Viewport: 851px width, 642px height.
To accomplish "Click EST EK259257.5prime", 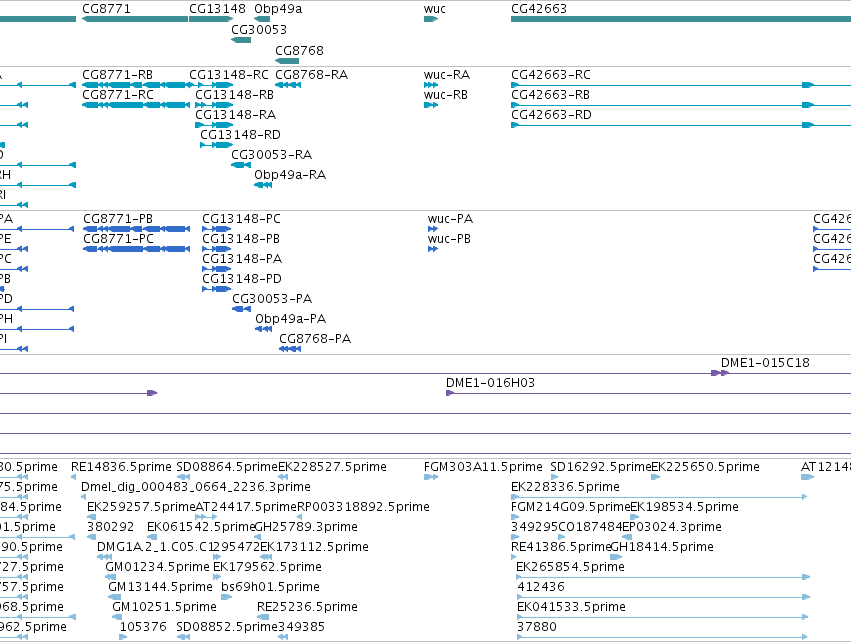I will tap(141, 507).
